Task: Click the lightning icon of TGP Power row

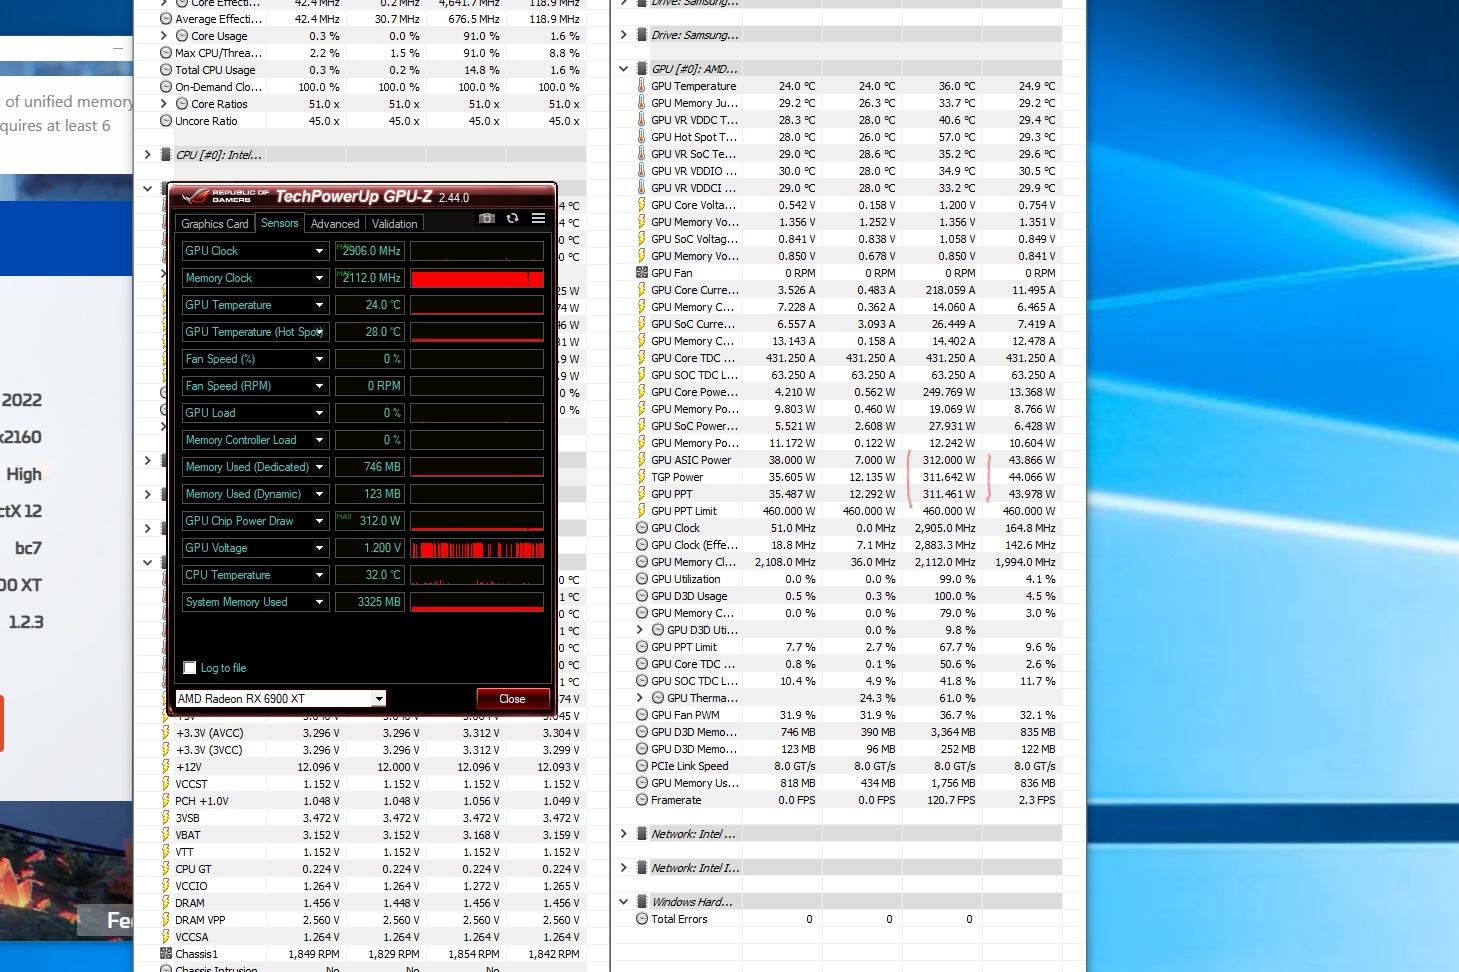Action: click(x=642, y=477)
